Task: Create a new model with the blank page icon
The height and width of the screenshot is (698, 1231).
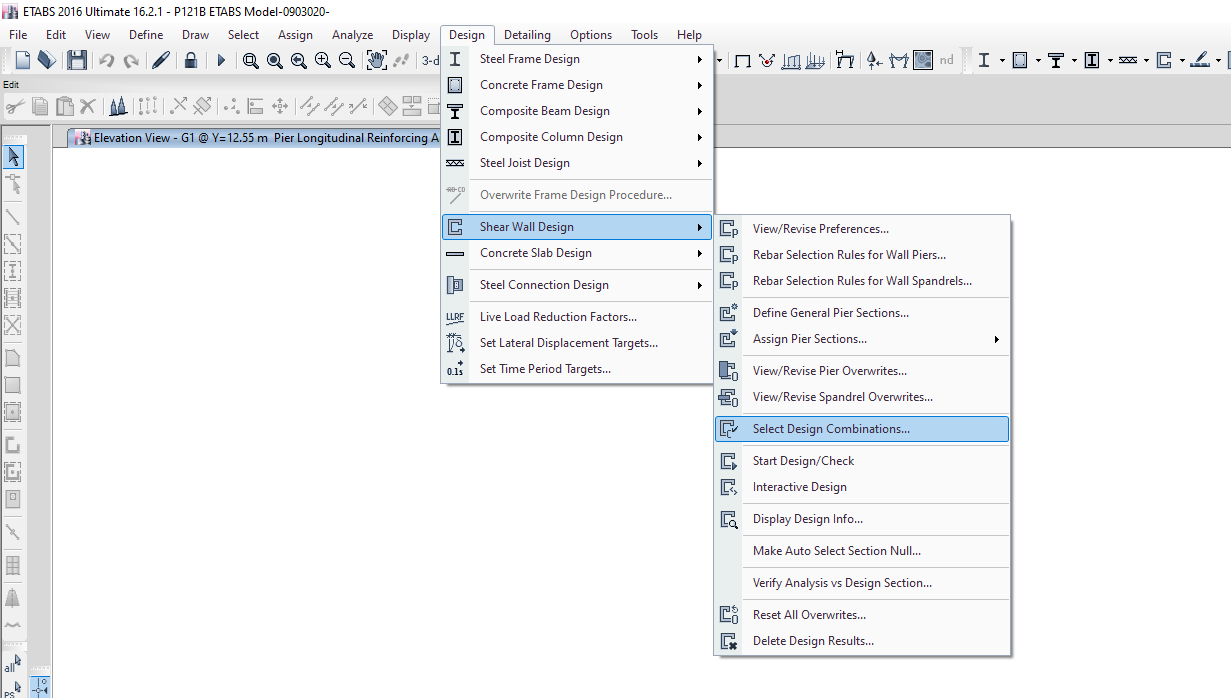Action: click(22, 60)
